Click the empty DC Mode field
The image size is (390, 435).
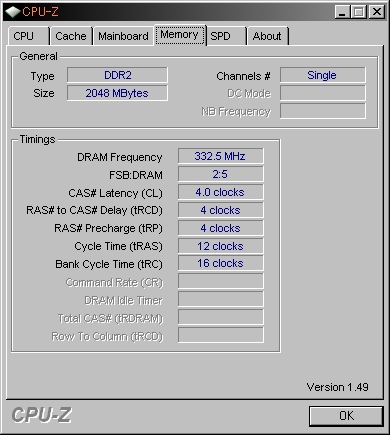click(x=323, y=93)
